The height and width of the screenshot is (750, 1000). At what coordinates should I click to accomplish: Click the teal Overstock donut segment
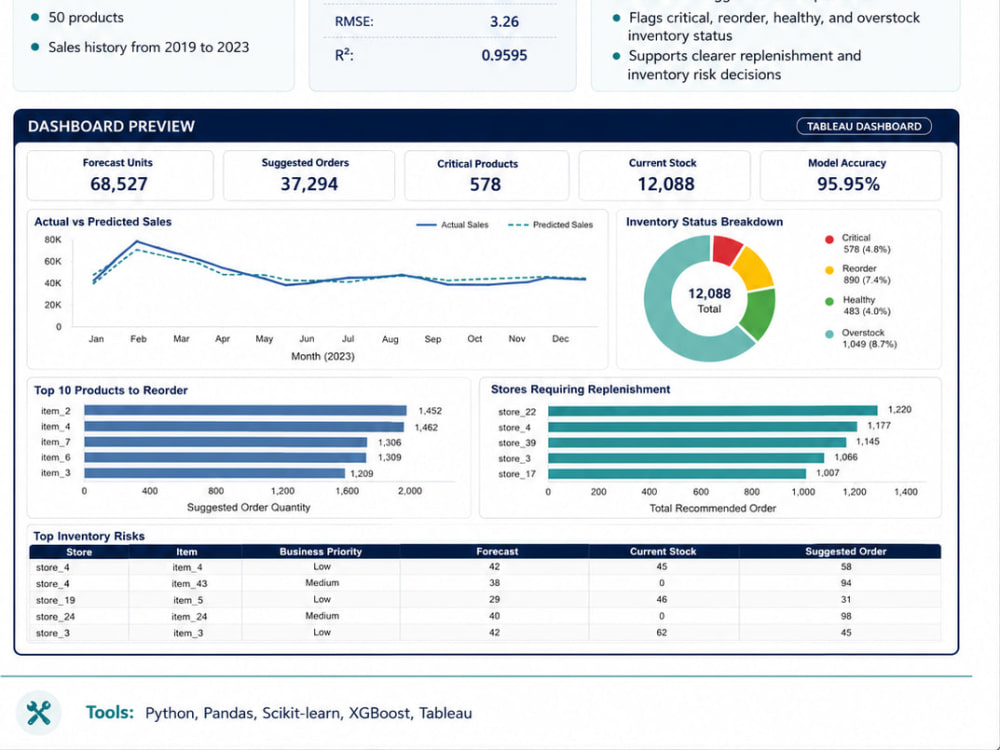[665, 312]
